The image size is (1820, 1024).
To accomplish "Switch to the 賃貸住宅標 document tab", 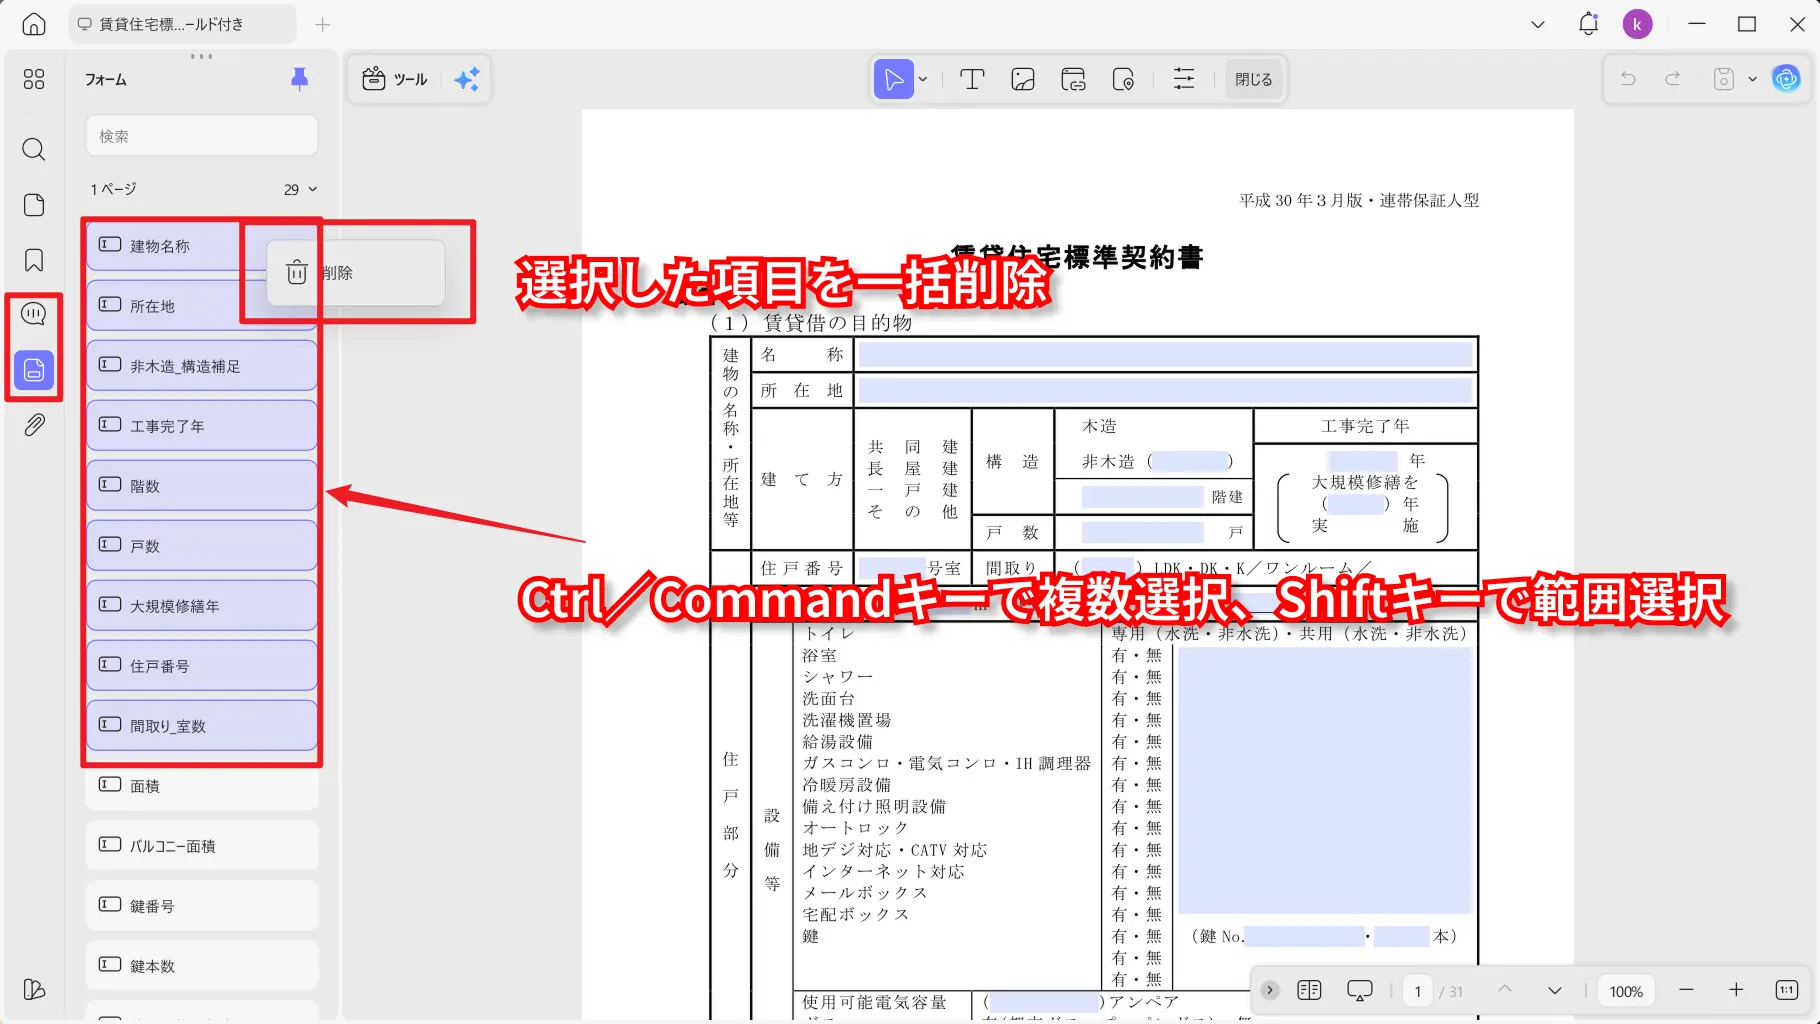I will tap(182, 24).
